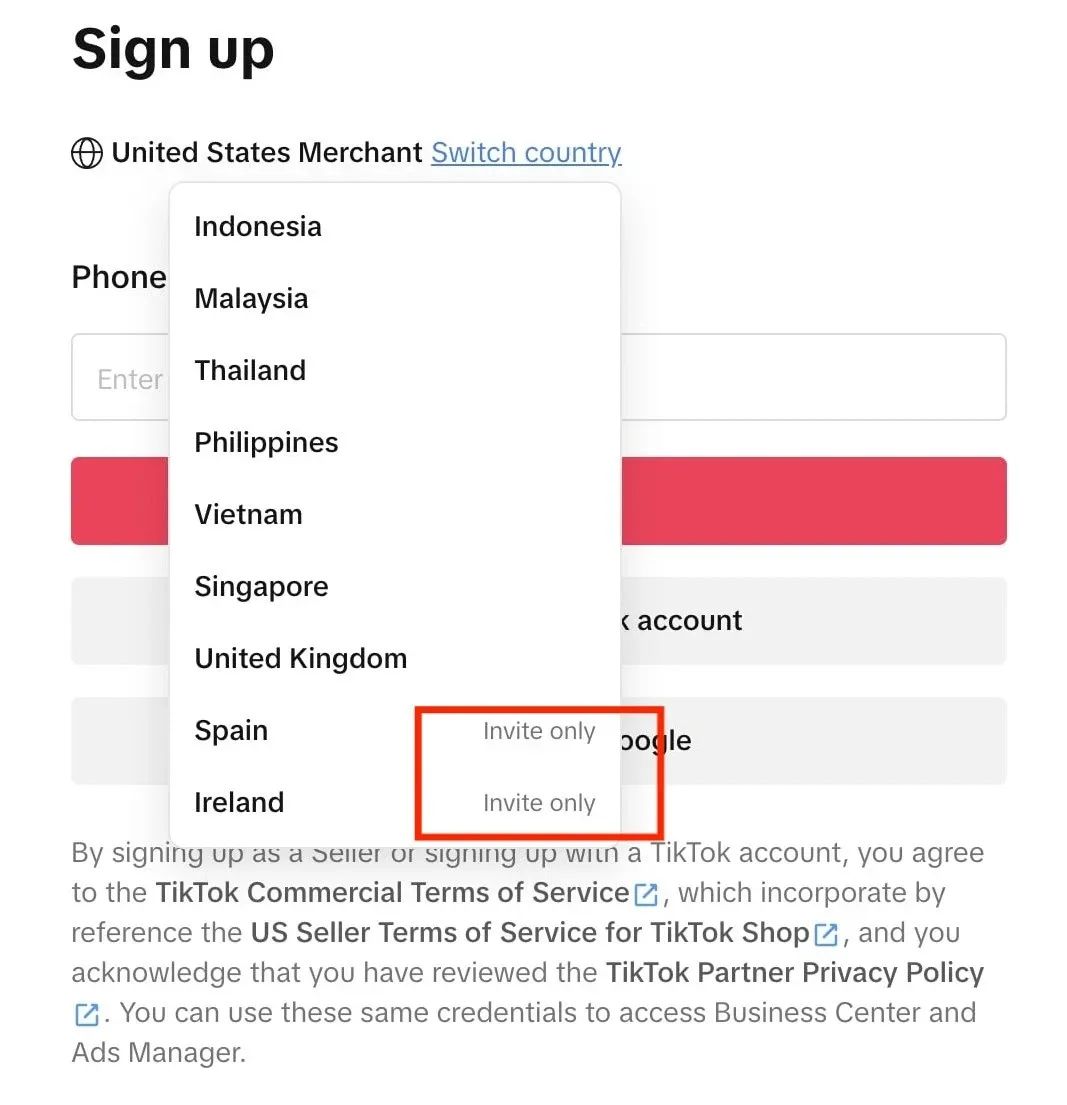The image size is (1067, 1105).
Task: Open TikTok Partner Privacy Policy link
Action: click(794, 973)
